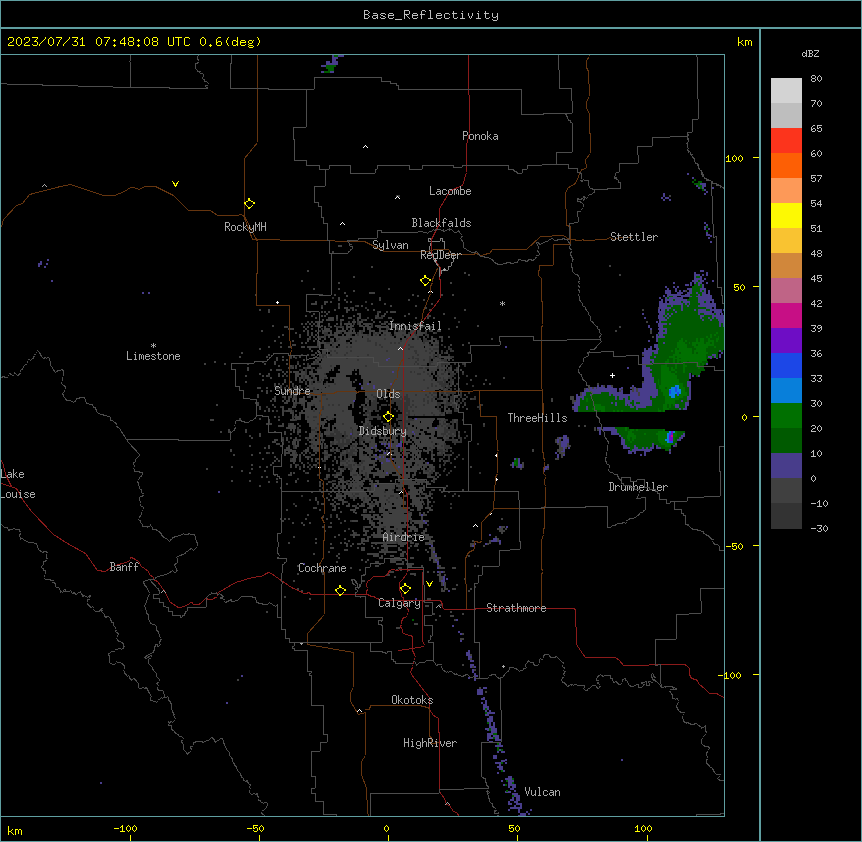The image size is (862, 842).
Task: Select the Innisfail label
Action: 415,326
